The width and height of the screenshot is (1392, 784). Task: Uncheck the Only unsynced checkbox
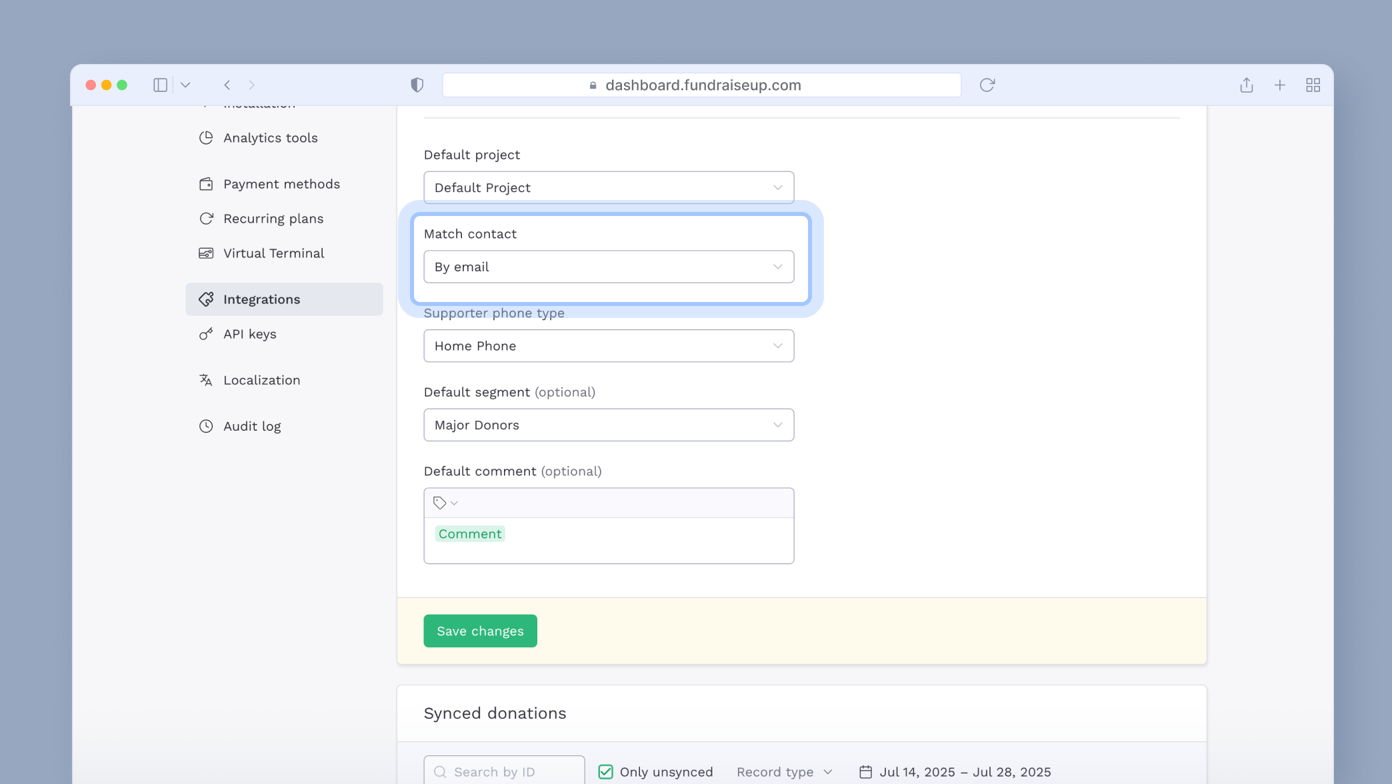604,771
